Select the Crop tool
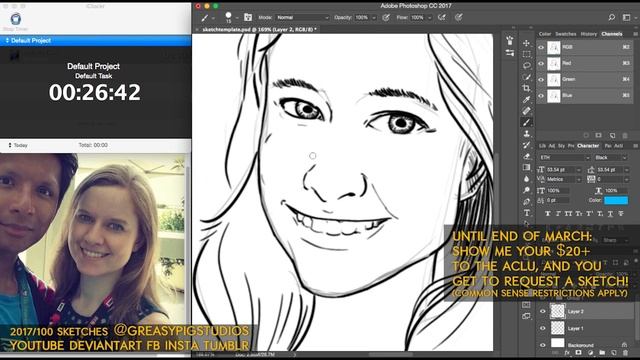This screenshot has width=640, height=360. (527, 88)
